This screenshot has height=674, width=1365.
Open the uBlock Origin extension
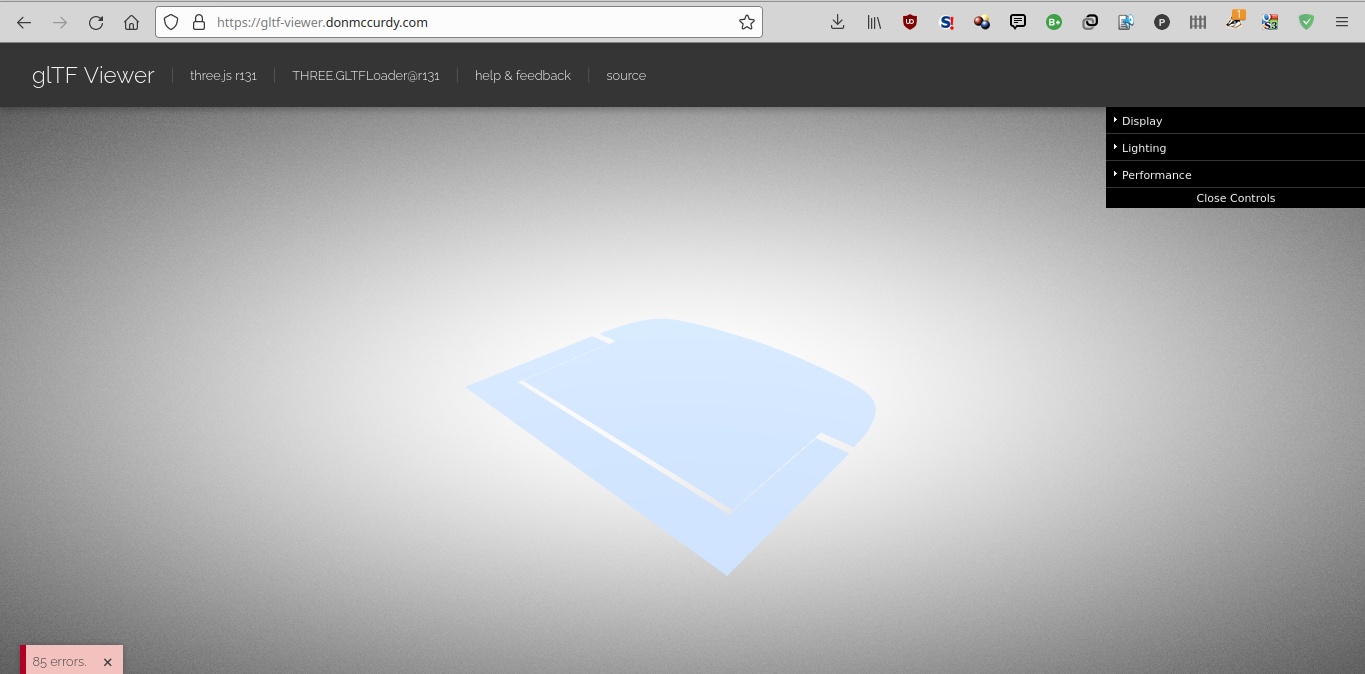[910, 21]
